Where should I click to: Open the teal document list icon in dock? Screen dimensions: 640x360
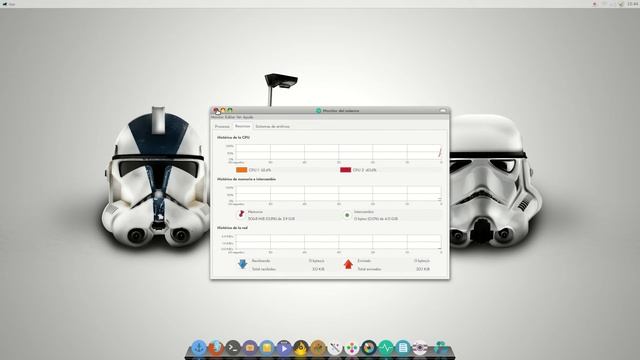point(402,347)
